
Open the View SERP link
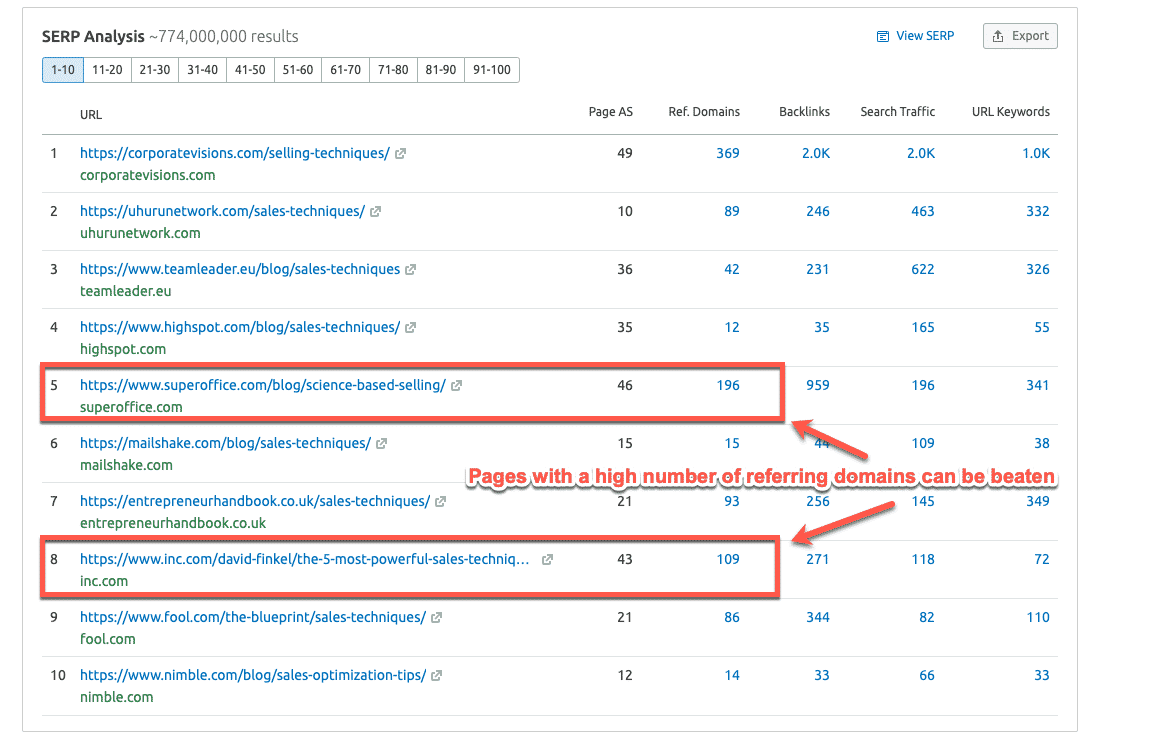coord(915,36)
